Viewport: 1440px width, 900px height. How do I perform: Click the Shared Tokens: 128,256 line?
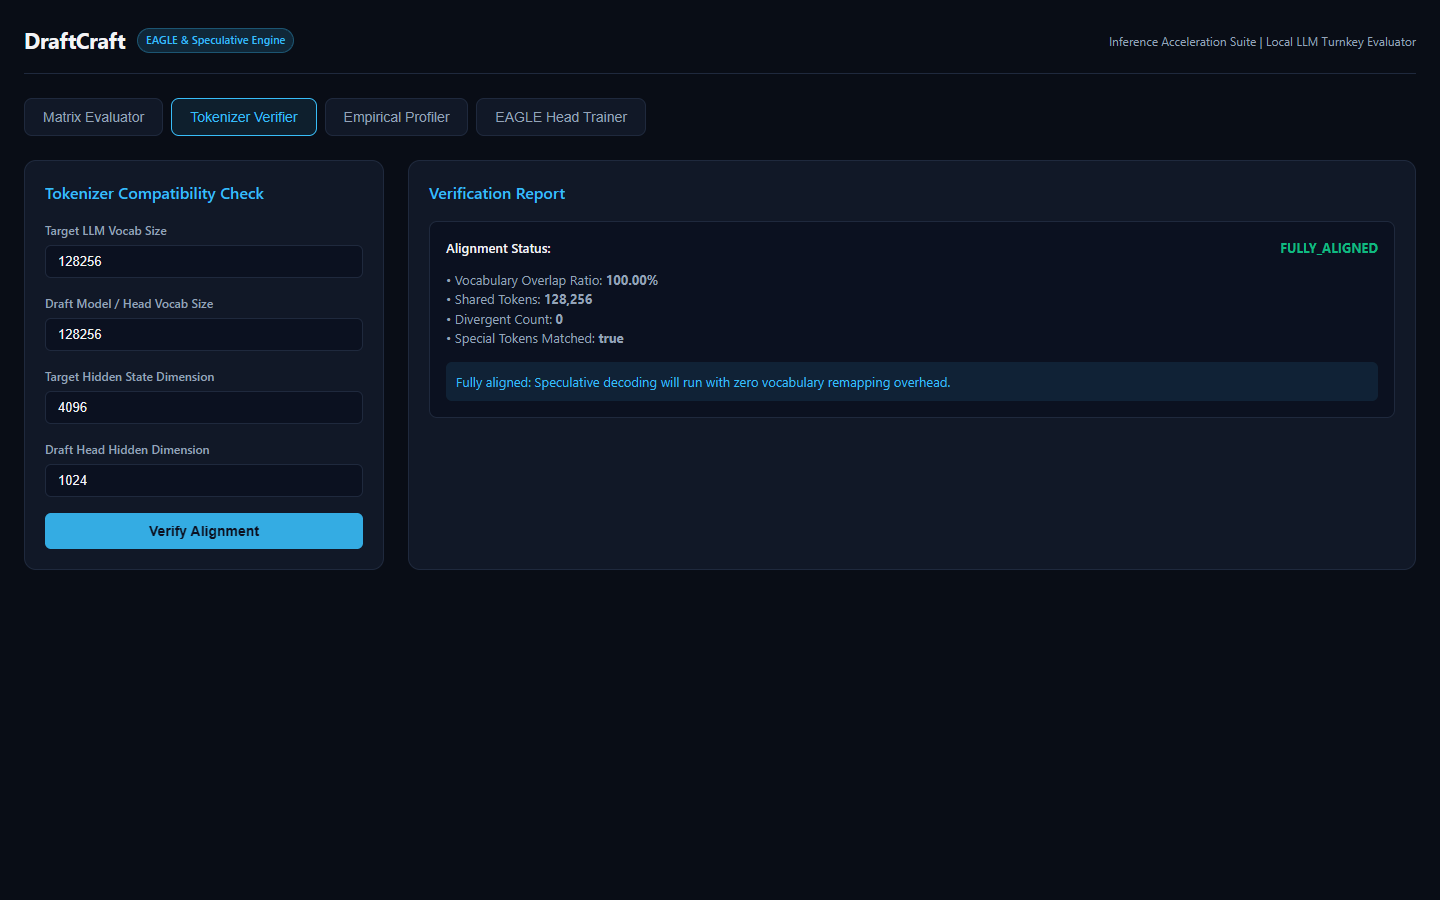coord(519,300)
